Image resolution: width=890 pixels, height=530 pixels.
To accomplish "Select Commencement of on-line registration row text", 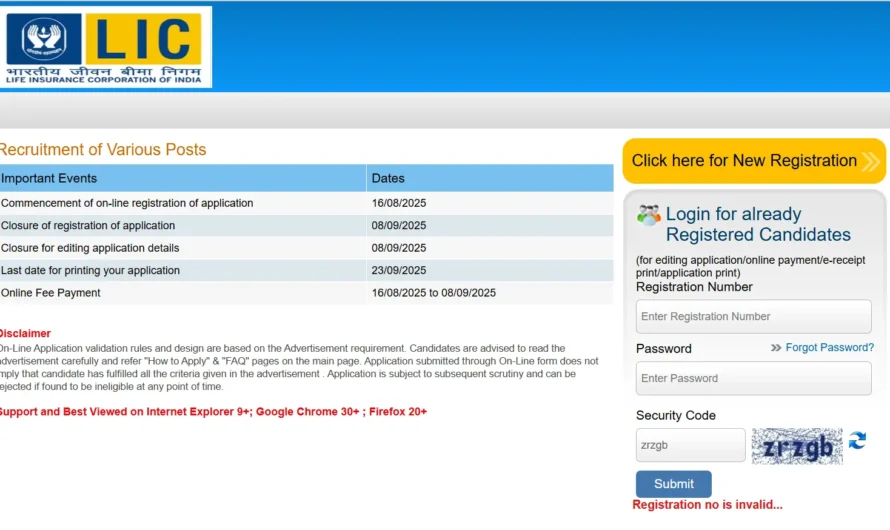I will pyautogui.click(x=127, y=203).
